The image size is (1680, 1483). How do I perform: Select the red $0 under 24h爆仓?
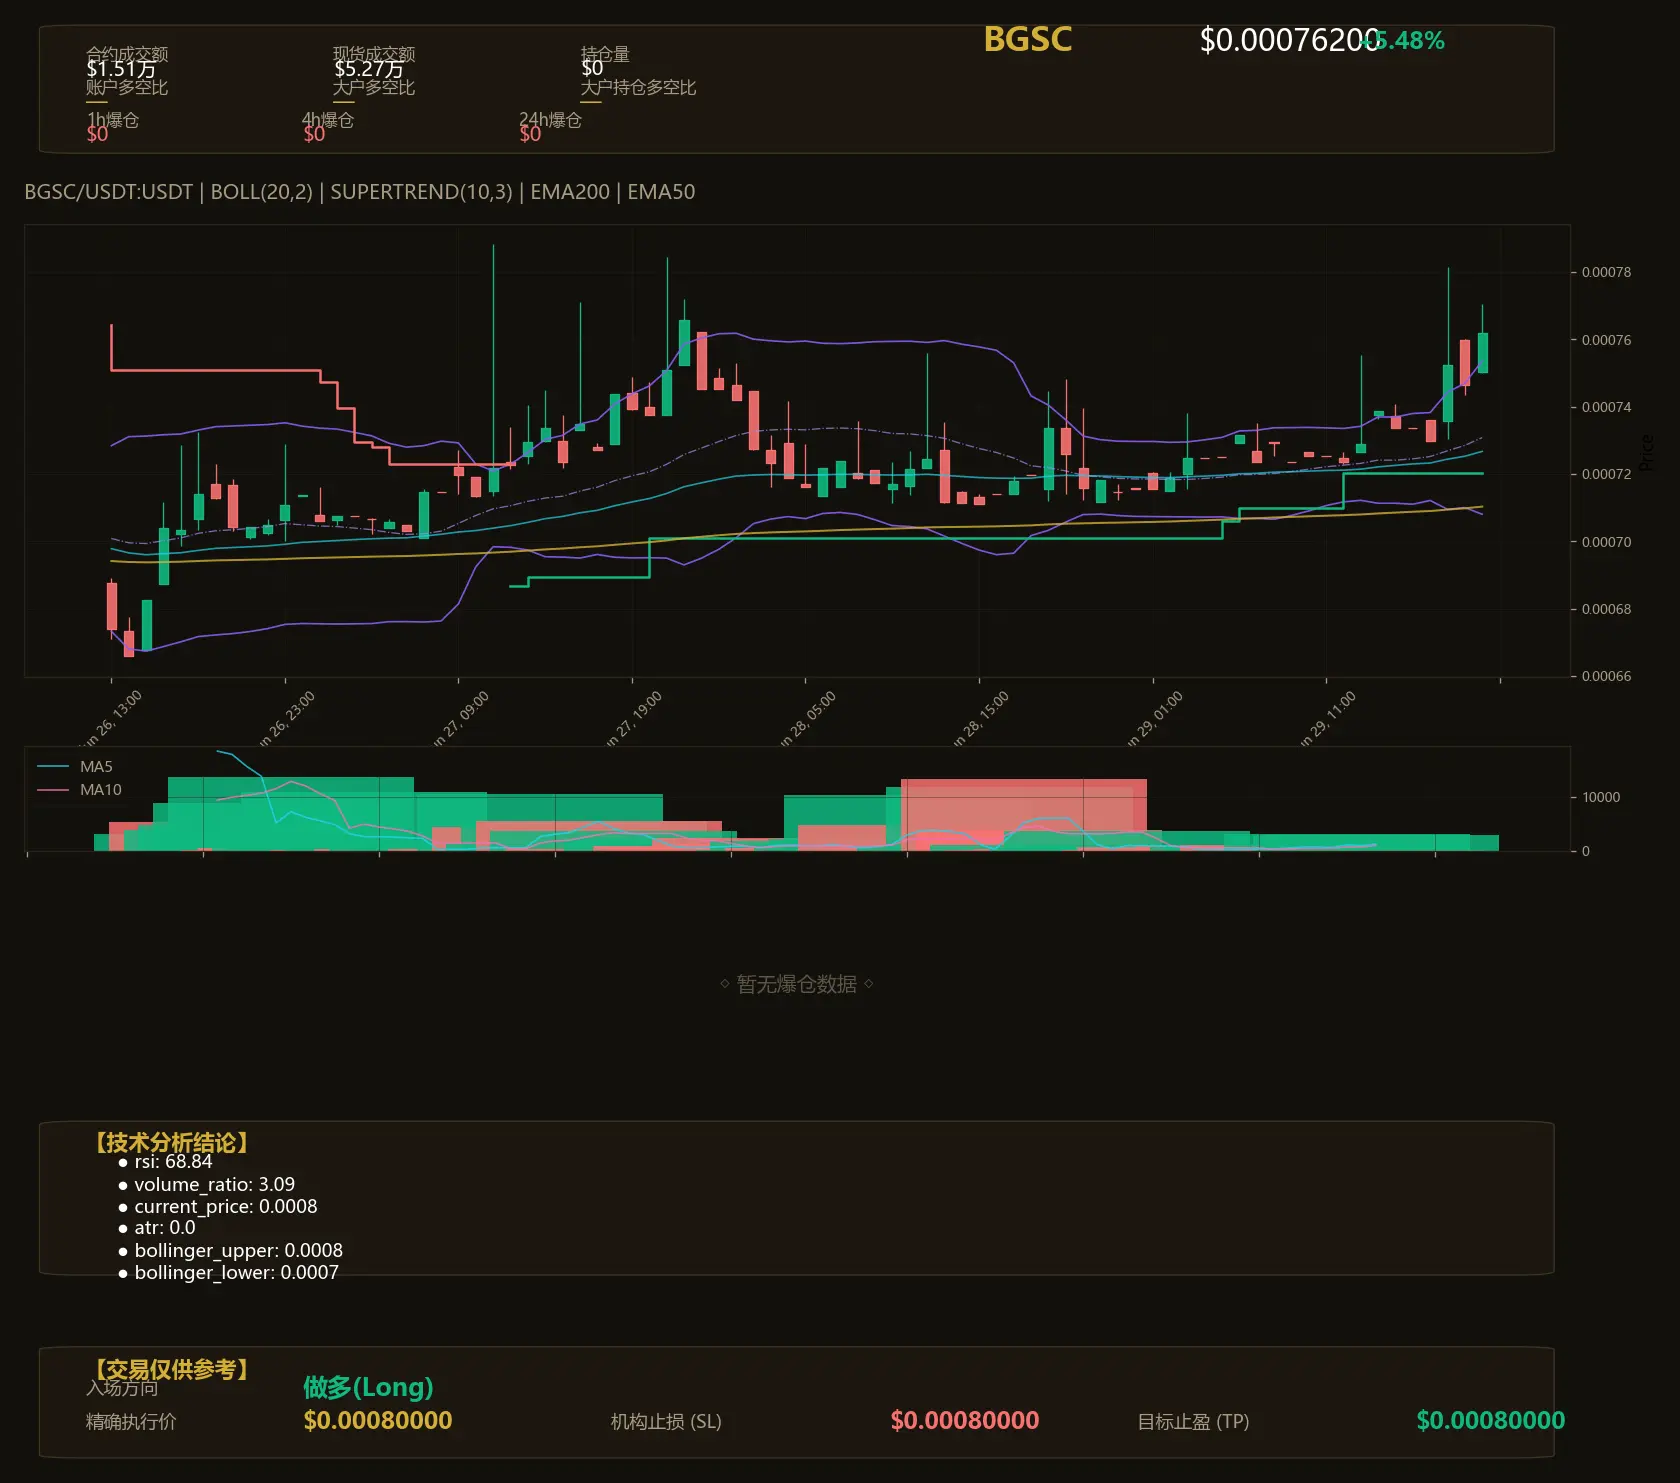(530, 134)
